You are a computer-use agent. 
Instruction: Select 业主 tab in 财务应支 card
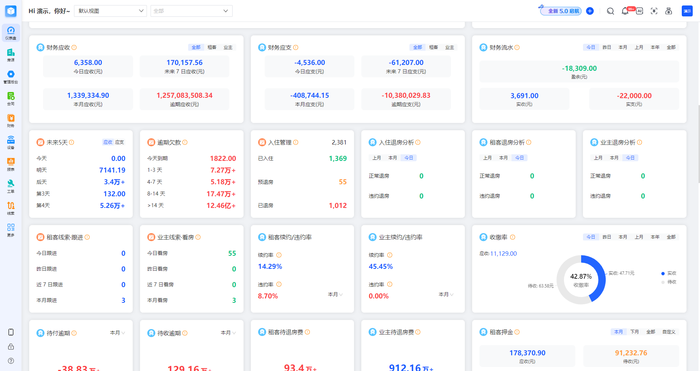point(450,47)
